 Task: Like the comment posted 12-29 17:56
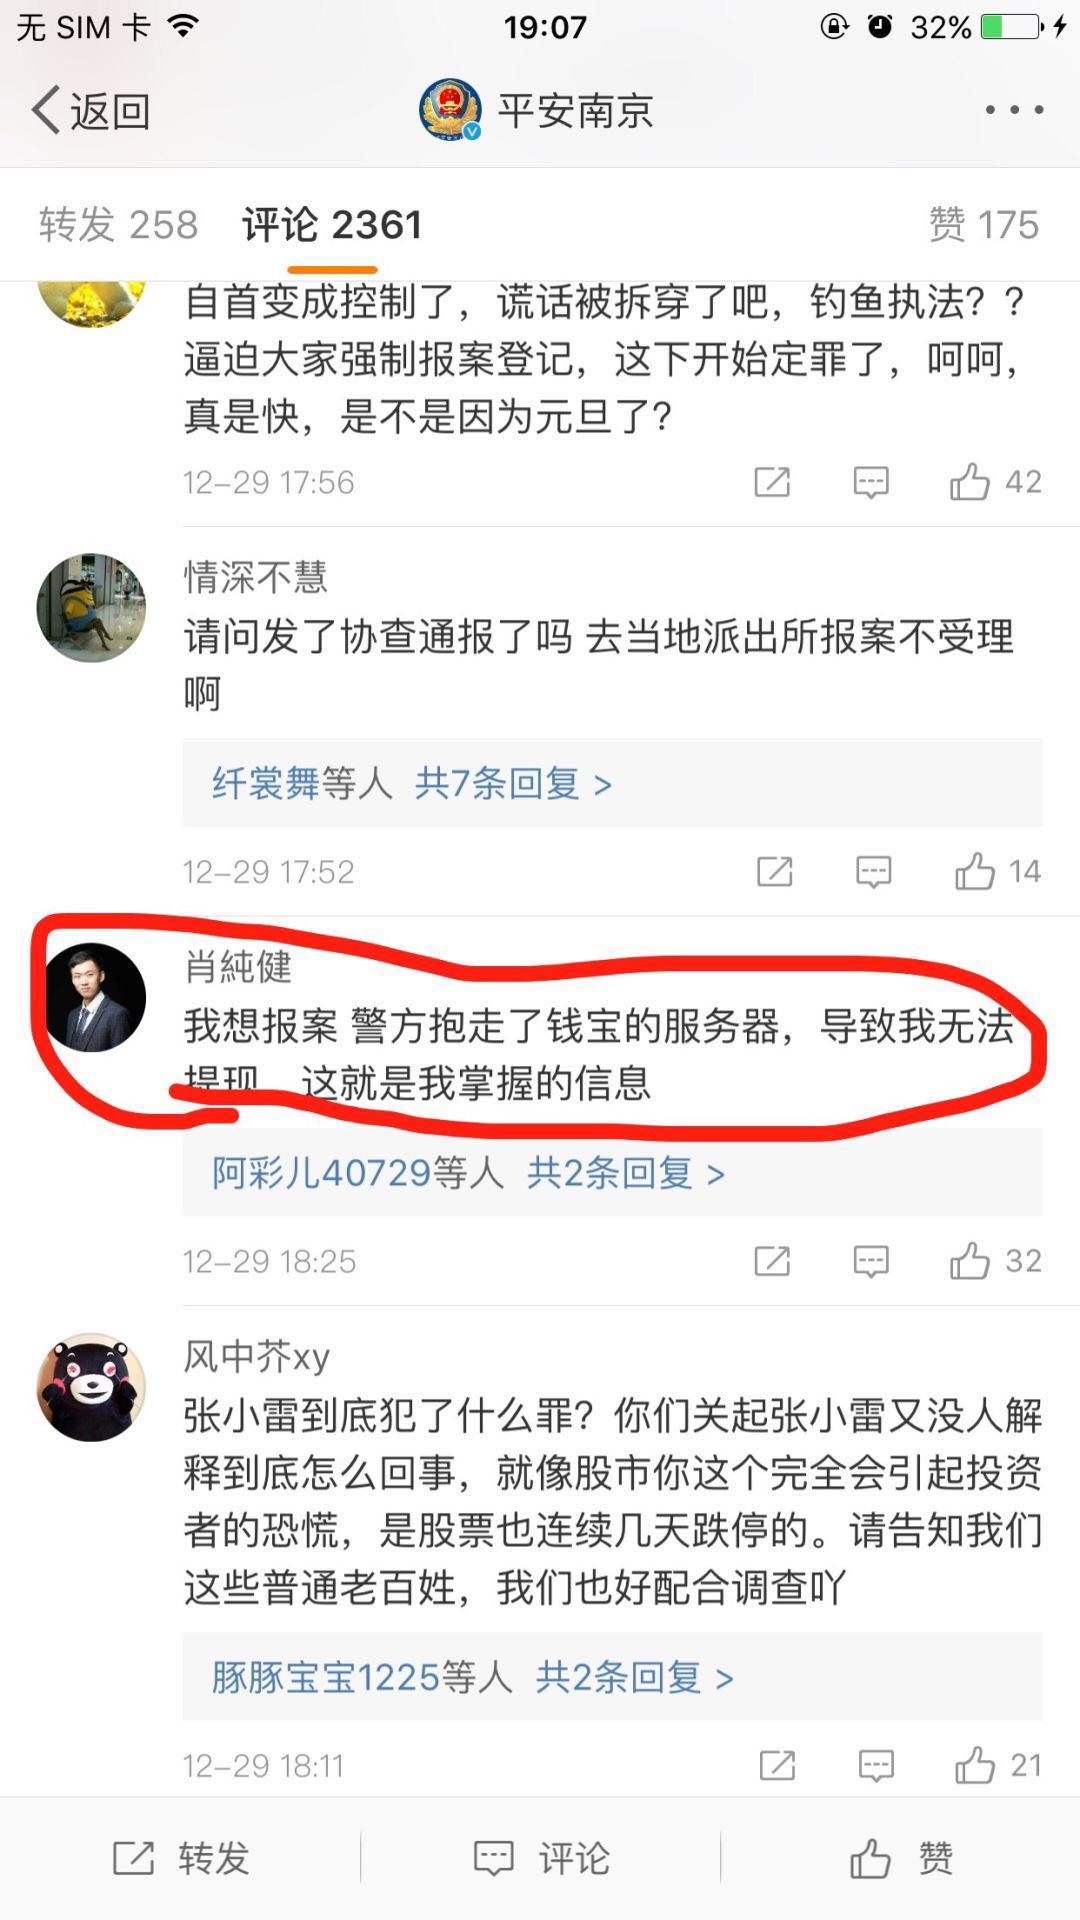(x=995, y=482)
